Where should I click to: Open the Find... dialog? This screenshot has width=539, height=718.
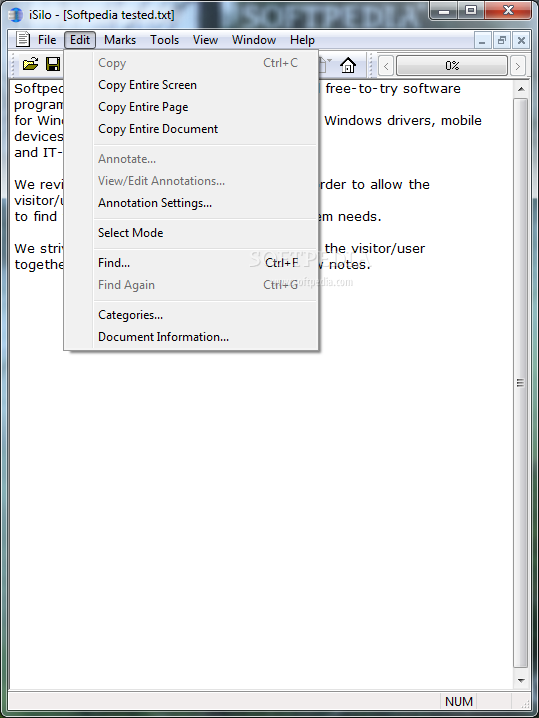(191, 263)
